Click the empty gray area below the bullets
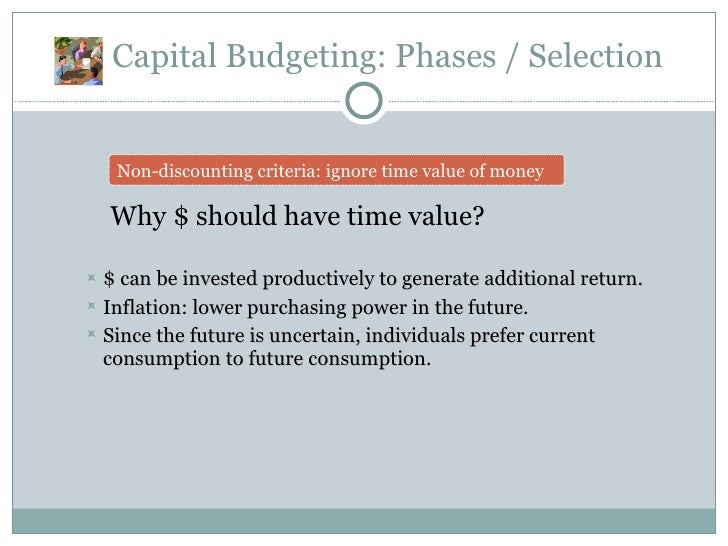Viewport: 728px width, 546px height. [x=364, y=440]
